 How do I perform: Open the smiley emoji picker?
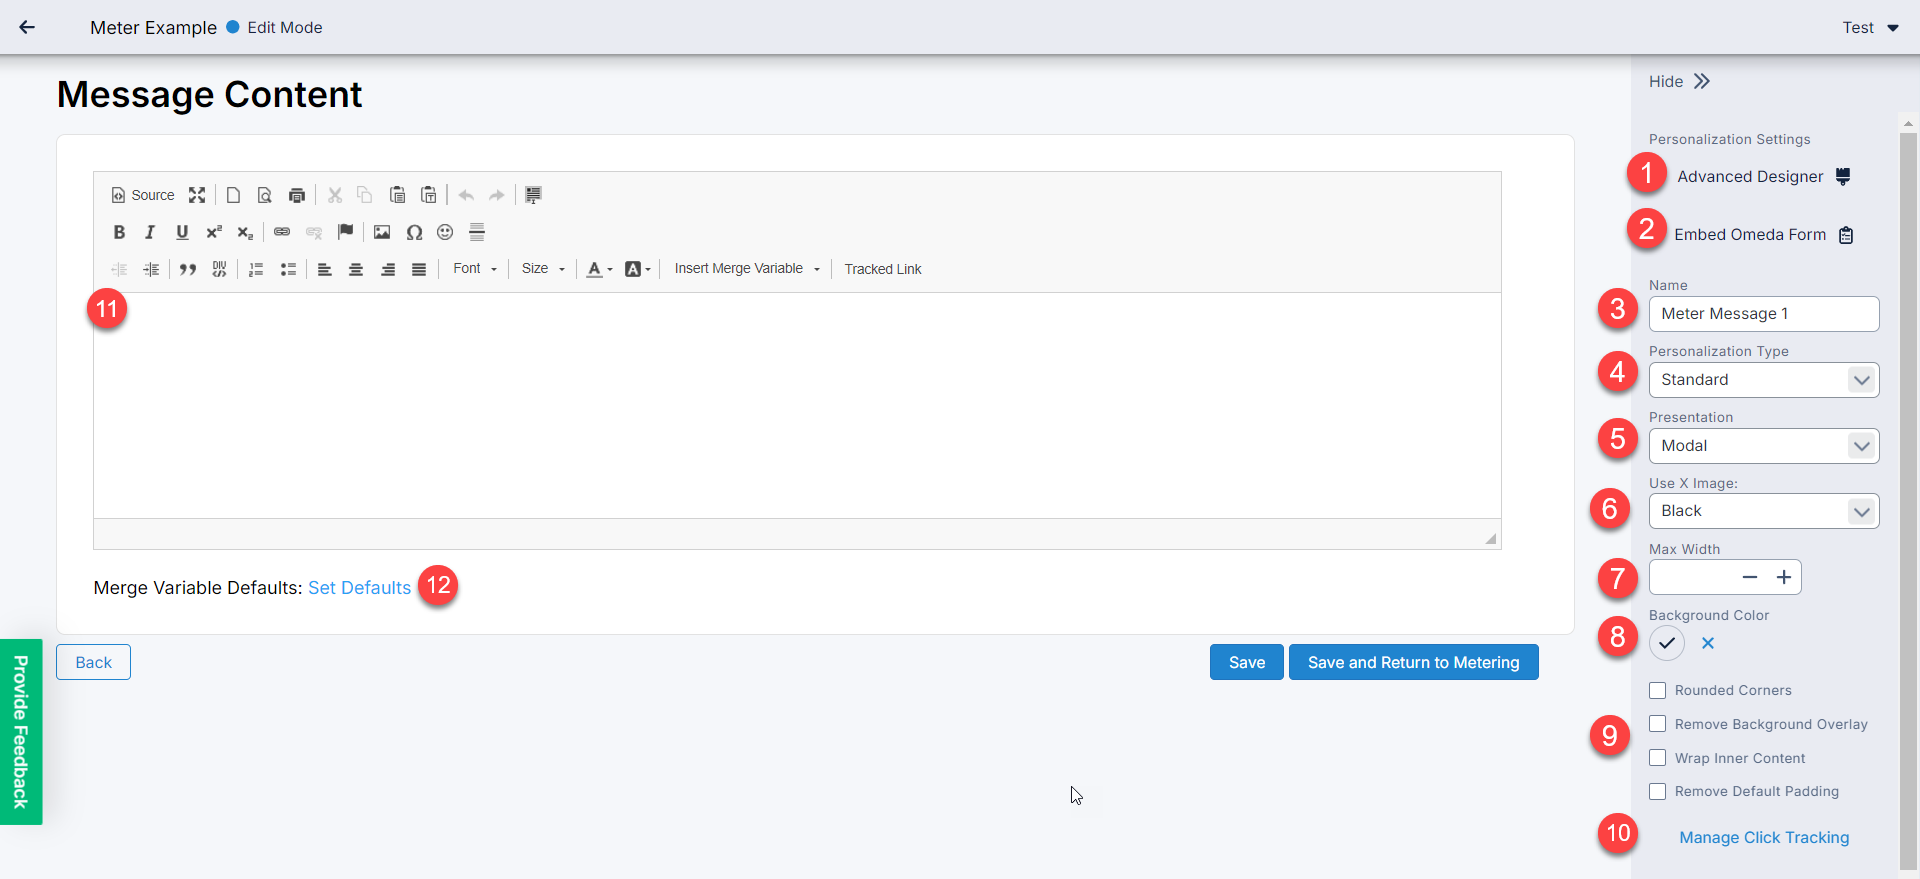point(445,232)
